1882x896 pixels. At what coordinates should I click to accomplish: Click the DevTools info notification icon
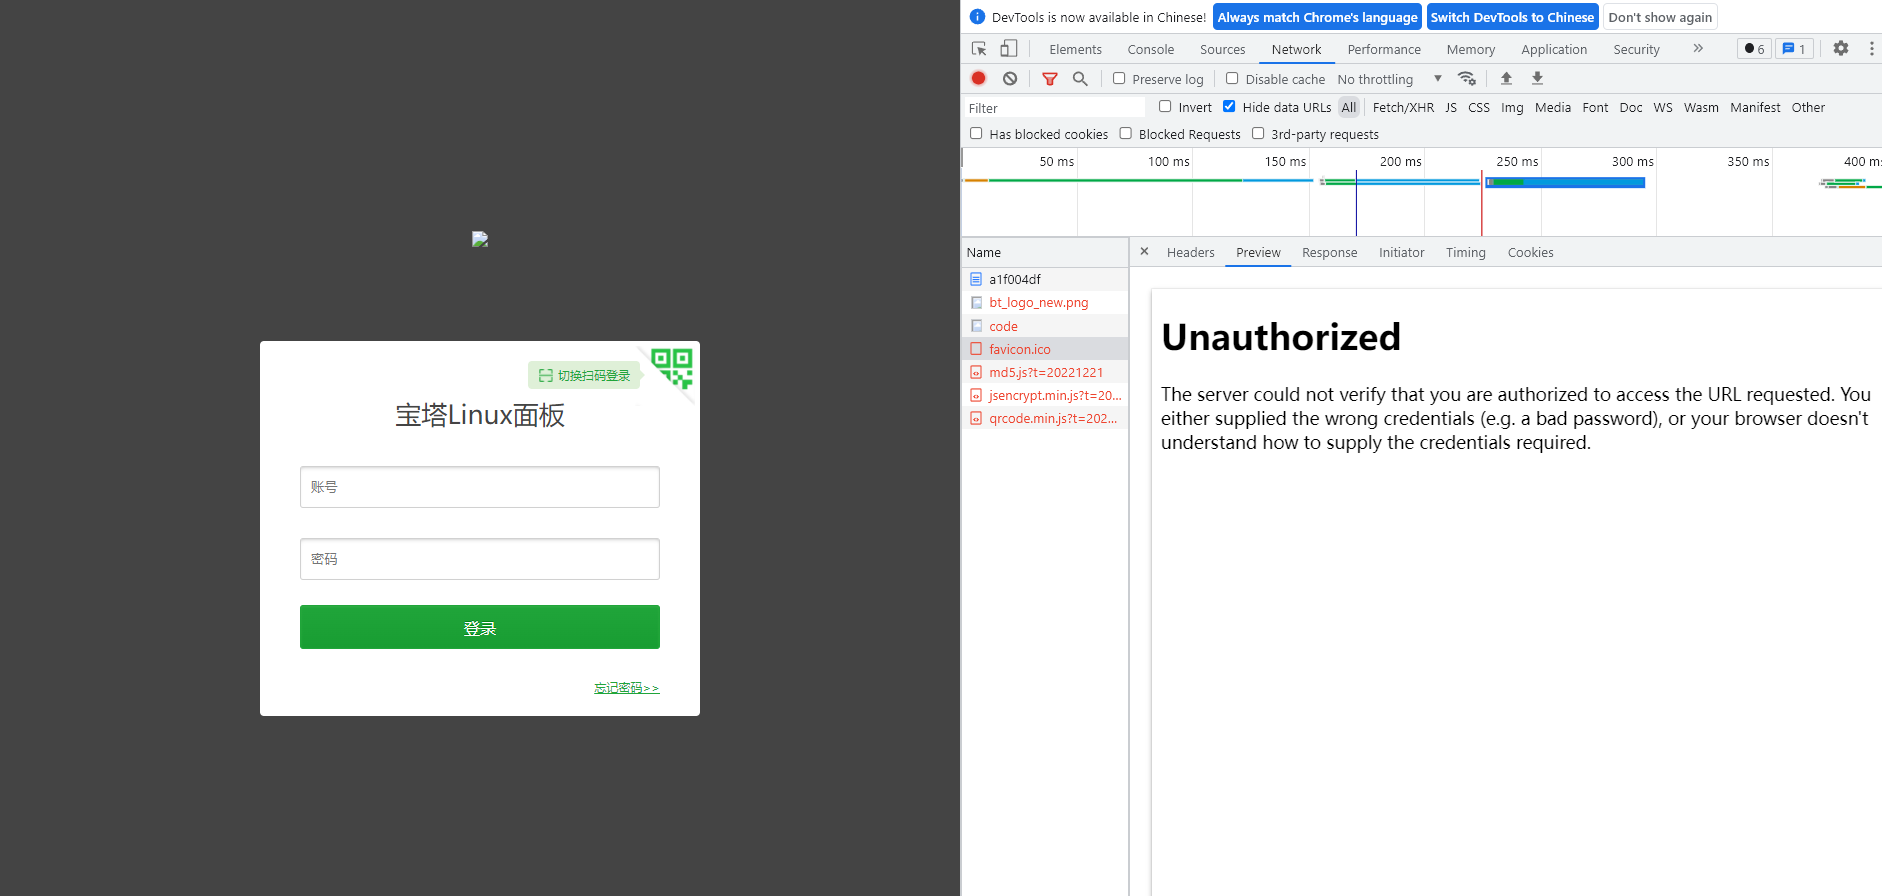pyautogui.click(x=977, y=17)
